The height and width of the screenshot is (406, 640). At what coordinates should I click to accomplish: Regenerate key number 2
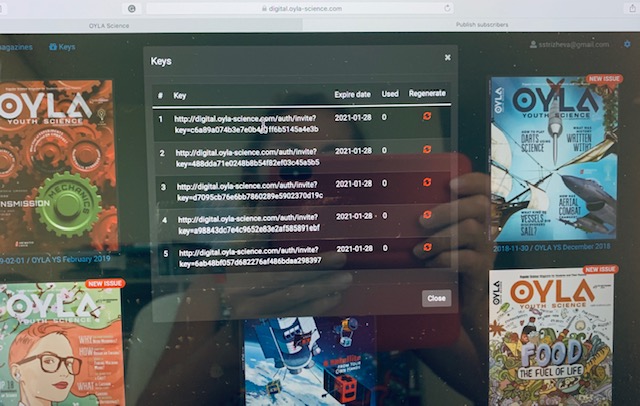pos(427,151)
